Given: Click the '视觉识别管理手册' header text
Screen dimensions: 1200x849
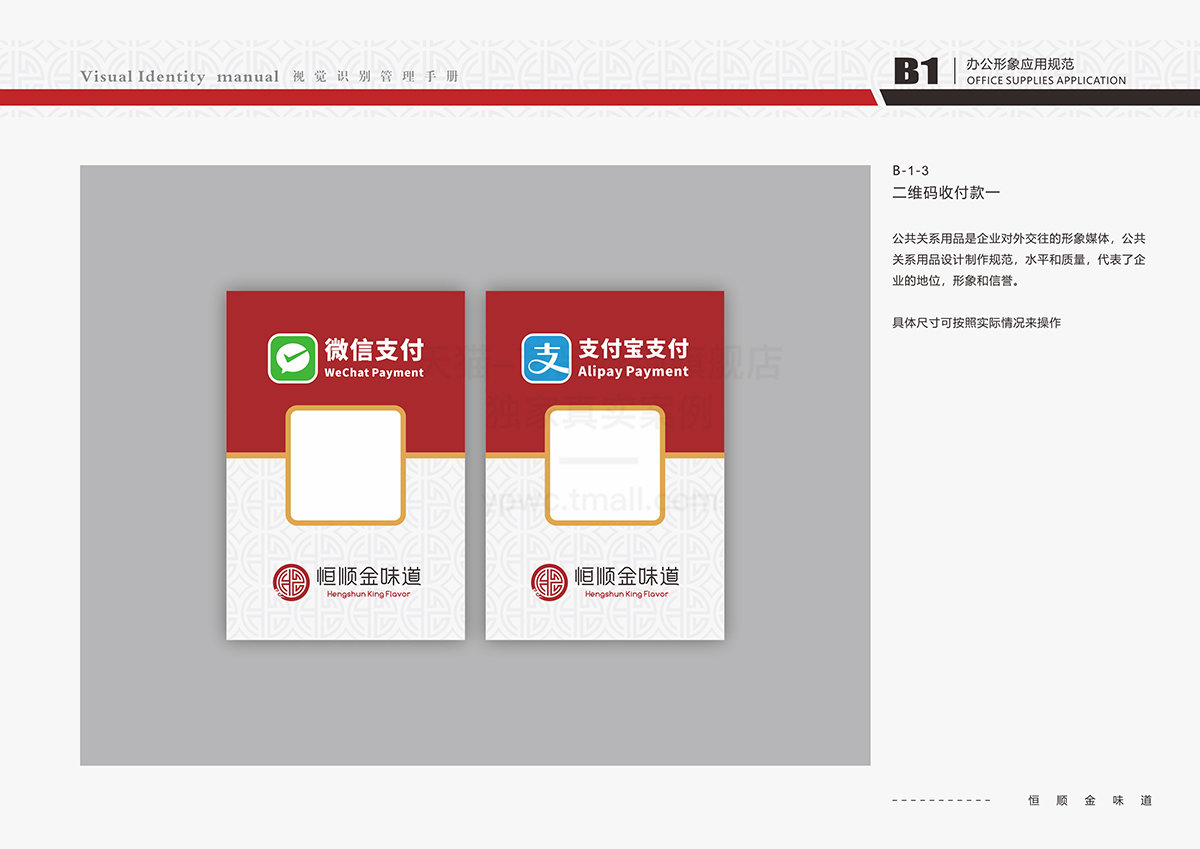Looking at the screenshot, I should [x=376, y=77].
